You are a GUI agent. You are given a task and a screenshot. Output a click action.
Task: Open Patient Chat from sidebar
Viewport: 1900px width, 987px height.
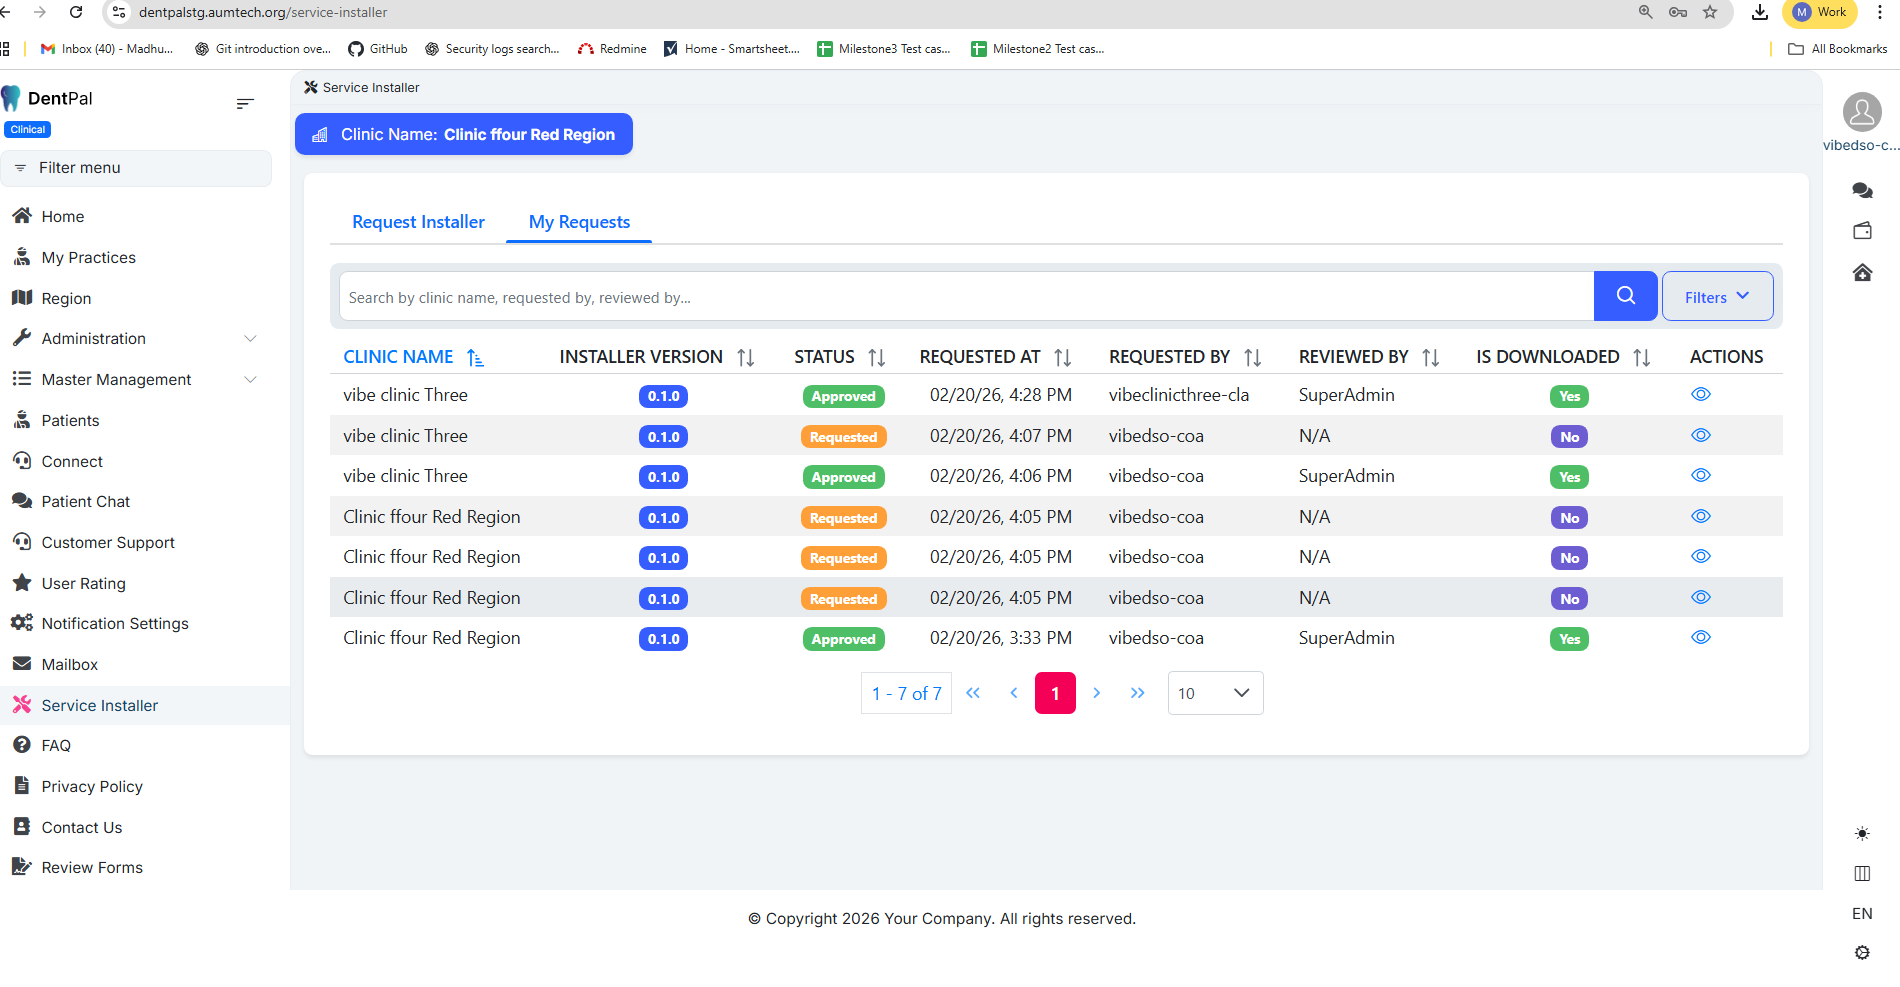point(86,502)
